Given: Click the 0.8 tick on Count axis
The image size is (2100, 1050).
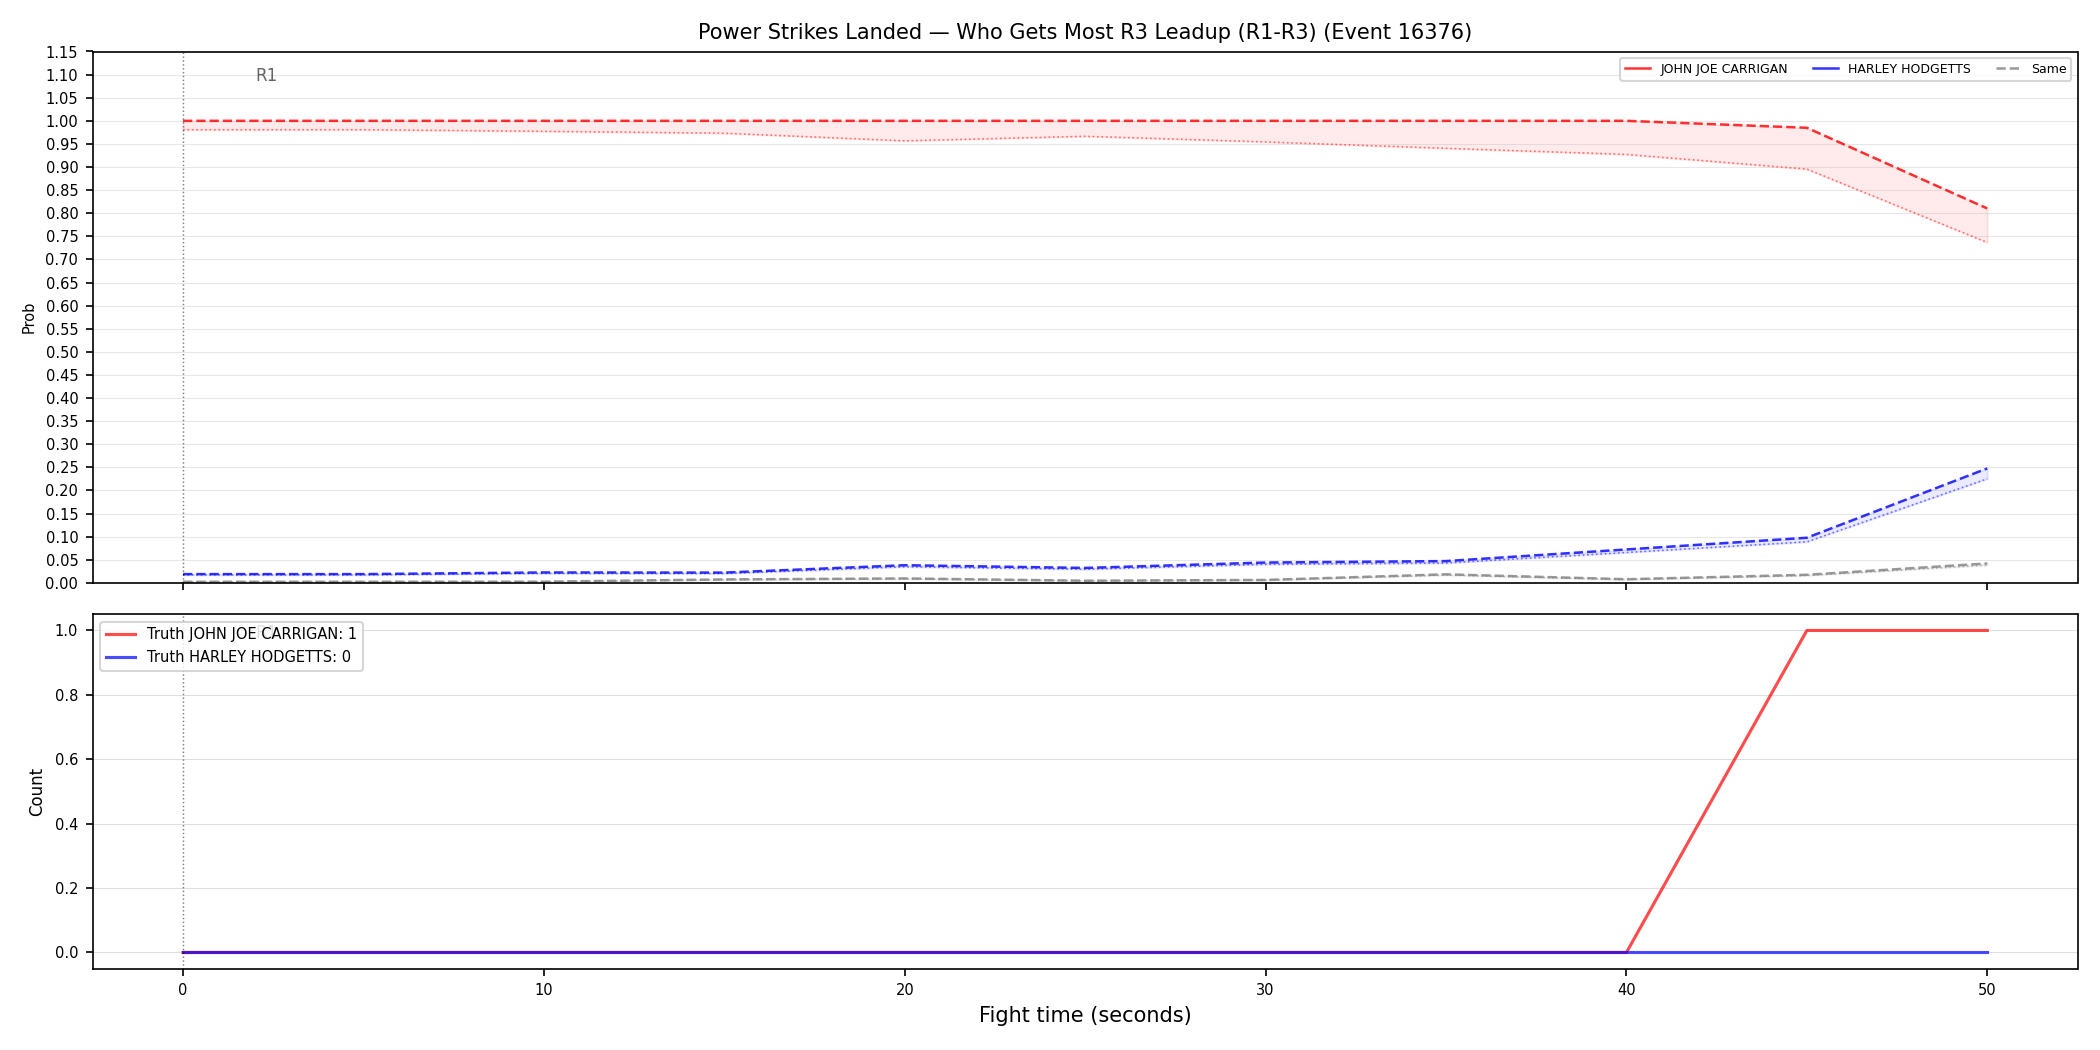Looking at the screenshot, I should pyautogui.click(x=67, y=695).
